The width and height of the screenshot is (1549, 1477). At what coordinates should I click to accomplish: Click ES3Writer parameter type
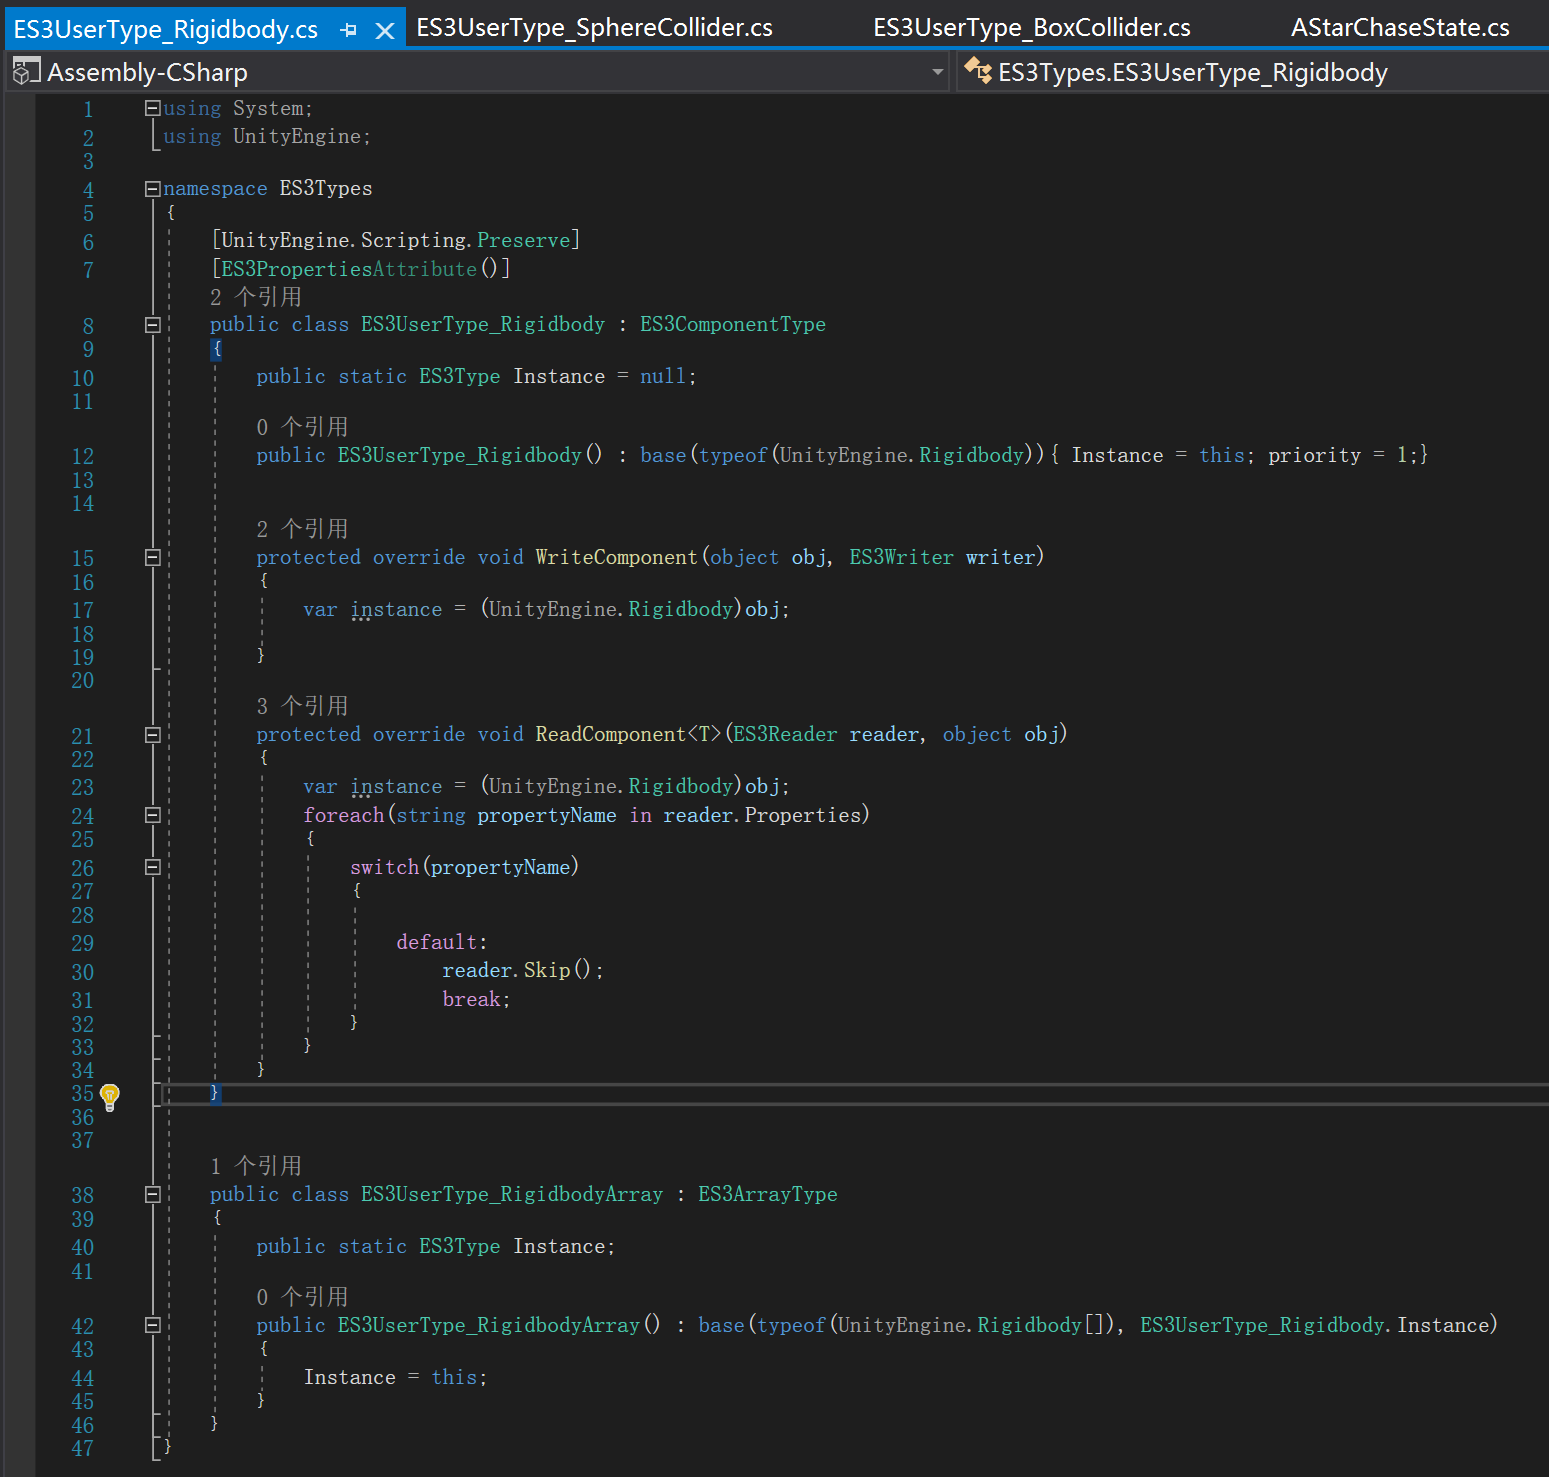[x=901, y=557]
